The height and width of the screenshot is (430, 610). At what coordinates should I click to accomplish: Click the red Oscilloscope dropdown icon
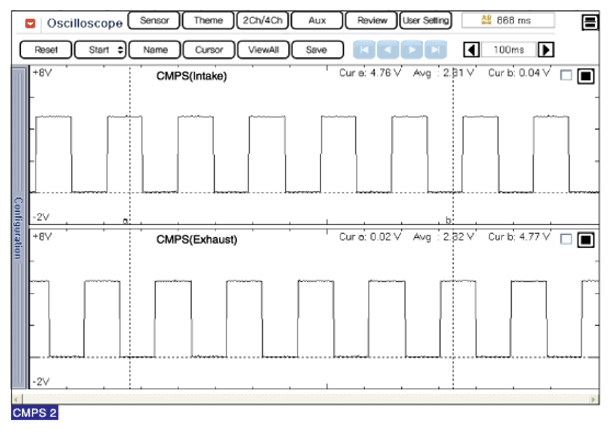click(30, 20)
